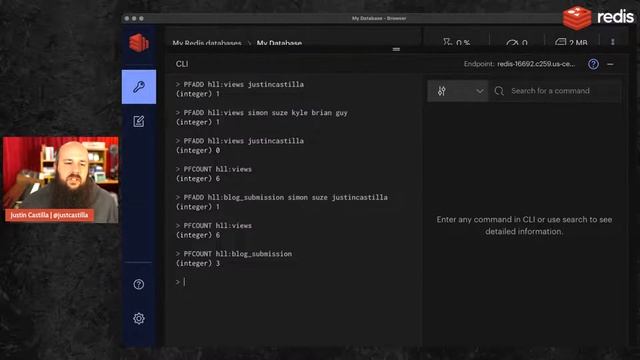This screenshot has width=640, height=360.
Task: Click the commands per second indicator
Action: (517, 42)
